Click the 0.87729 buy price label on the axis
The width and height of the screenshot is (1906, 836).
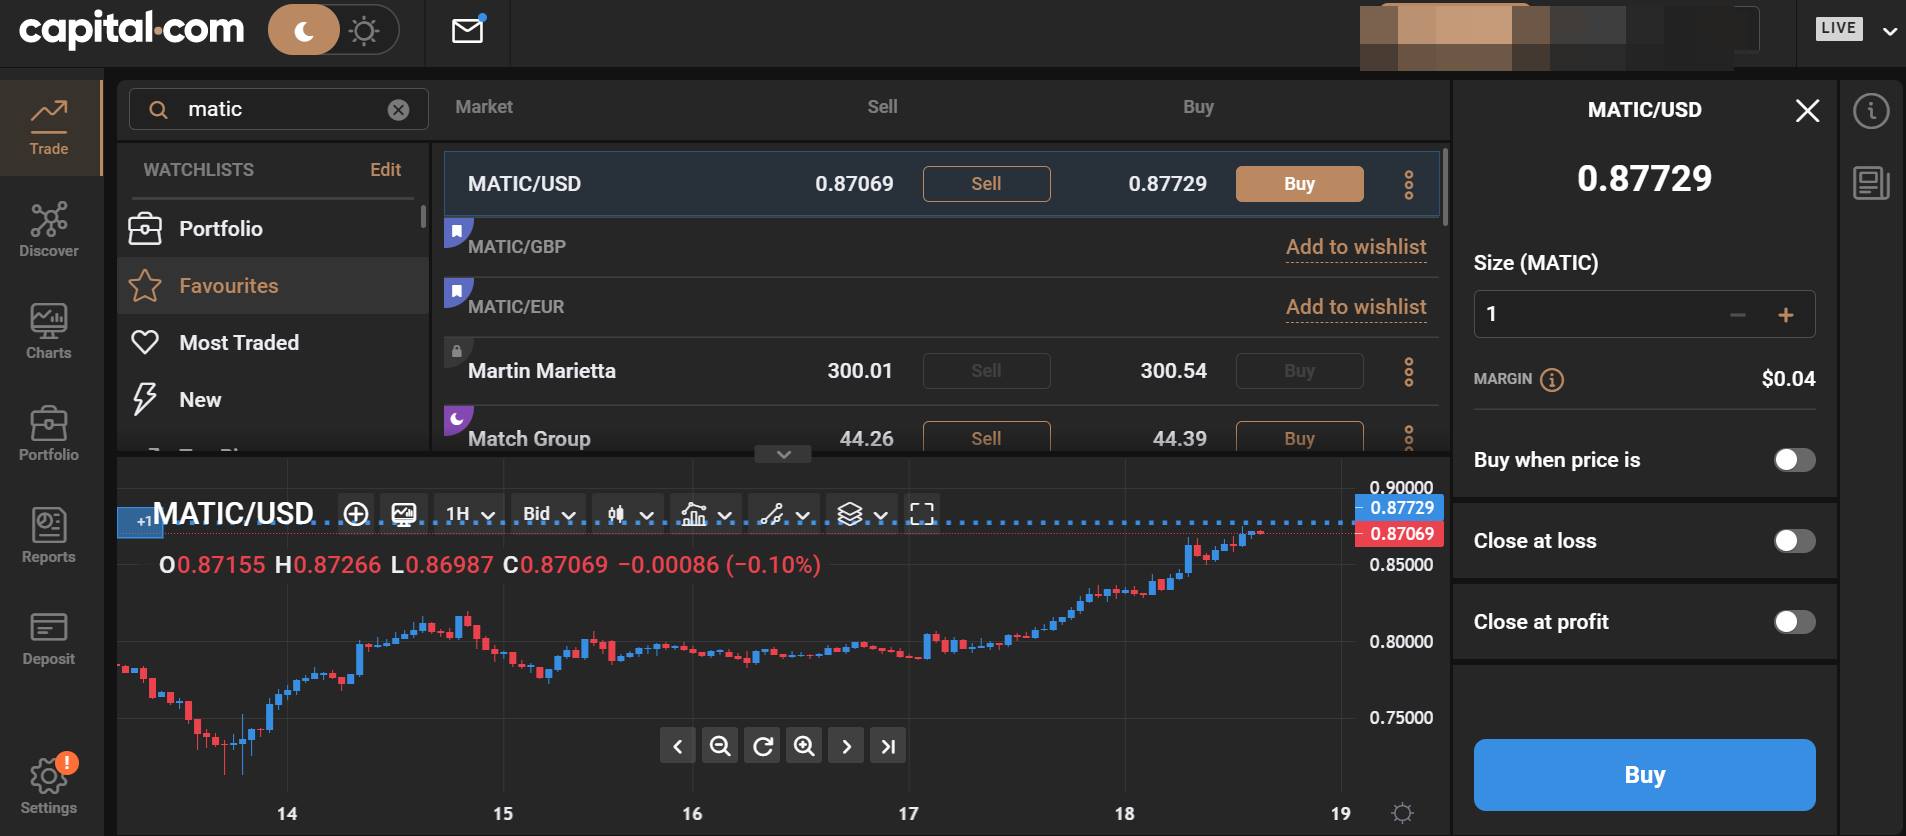click(x=1399, y=508)
